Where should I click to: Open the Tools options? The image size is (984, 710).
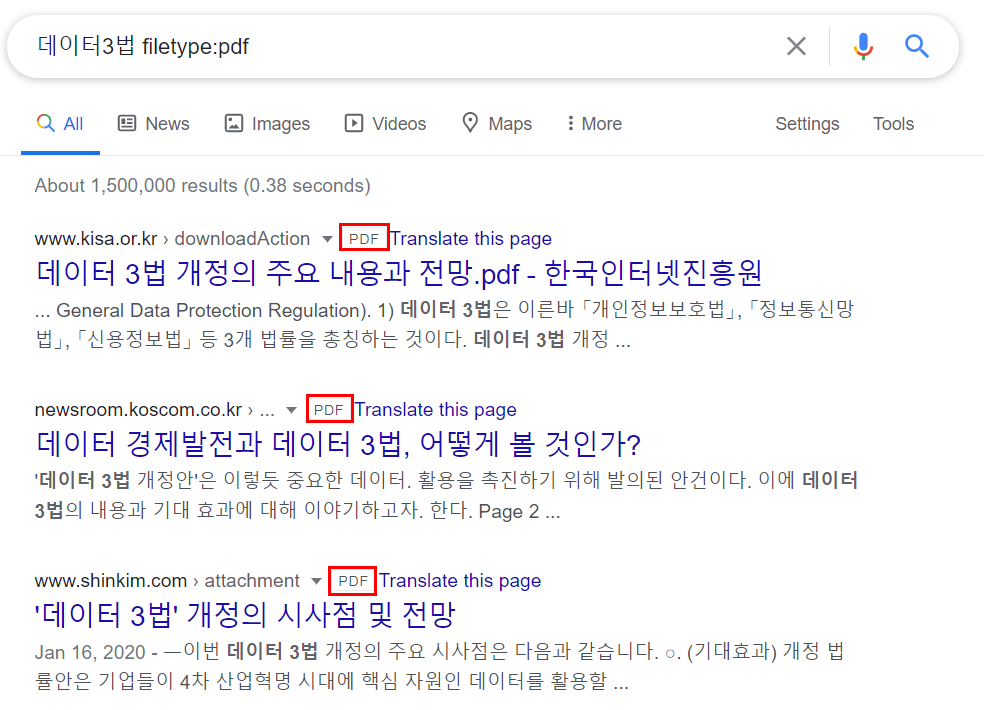893,124
